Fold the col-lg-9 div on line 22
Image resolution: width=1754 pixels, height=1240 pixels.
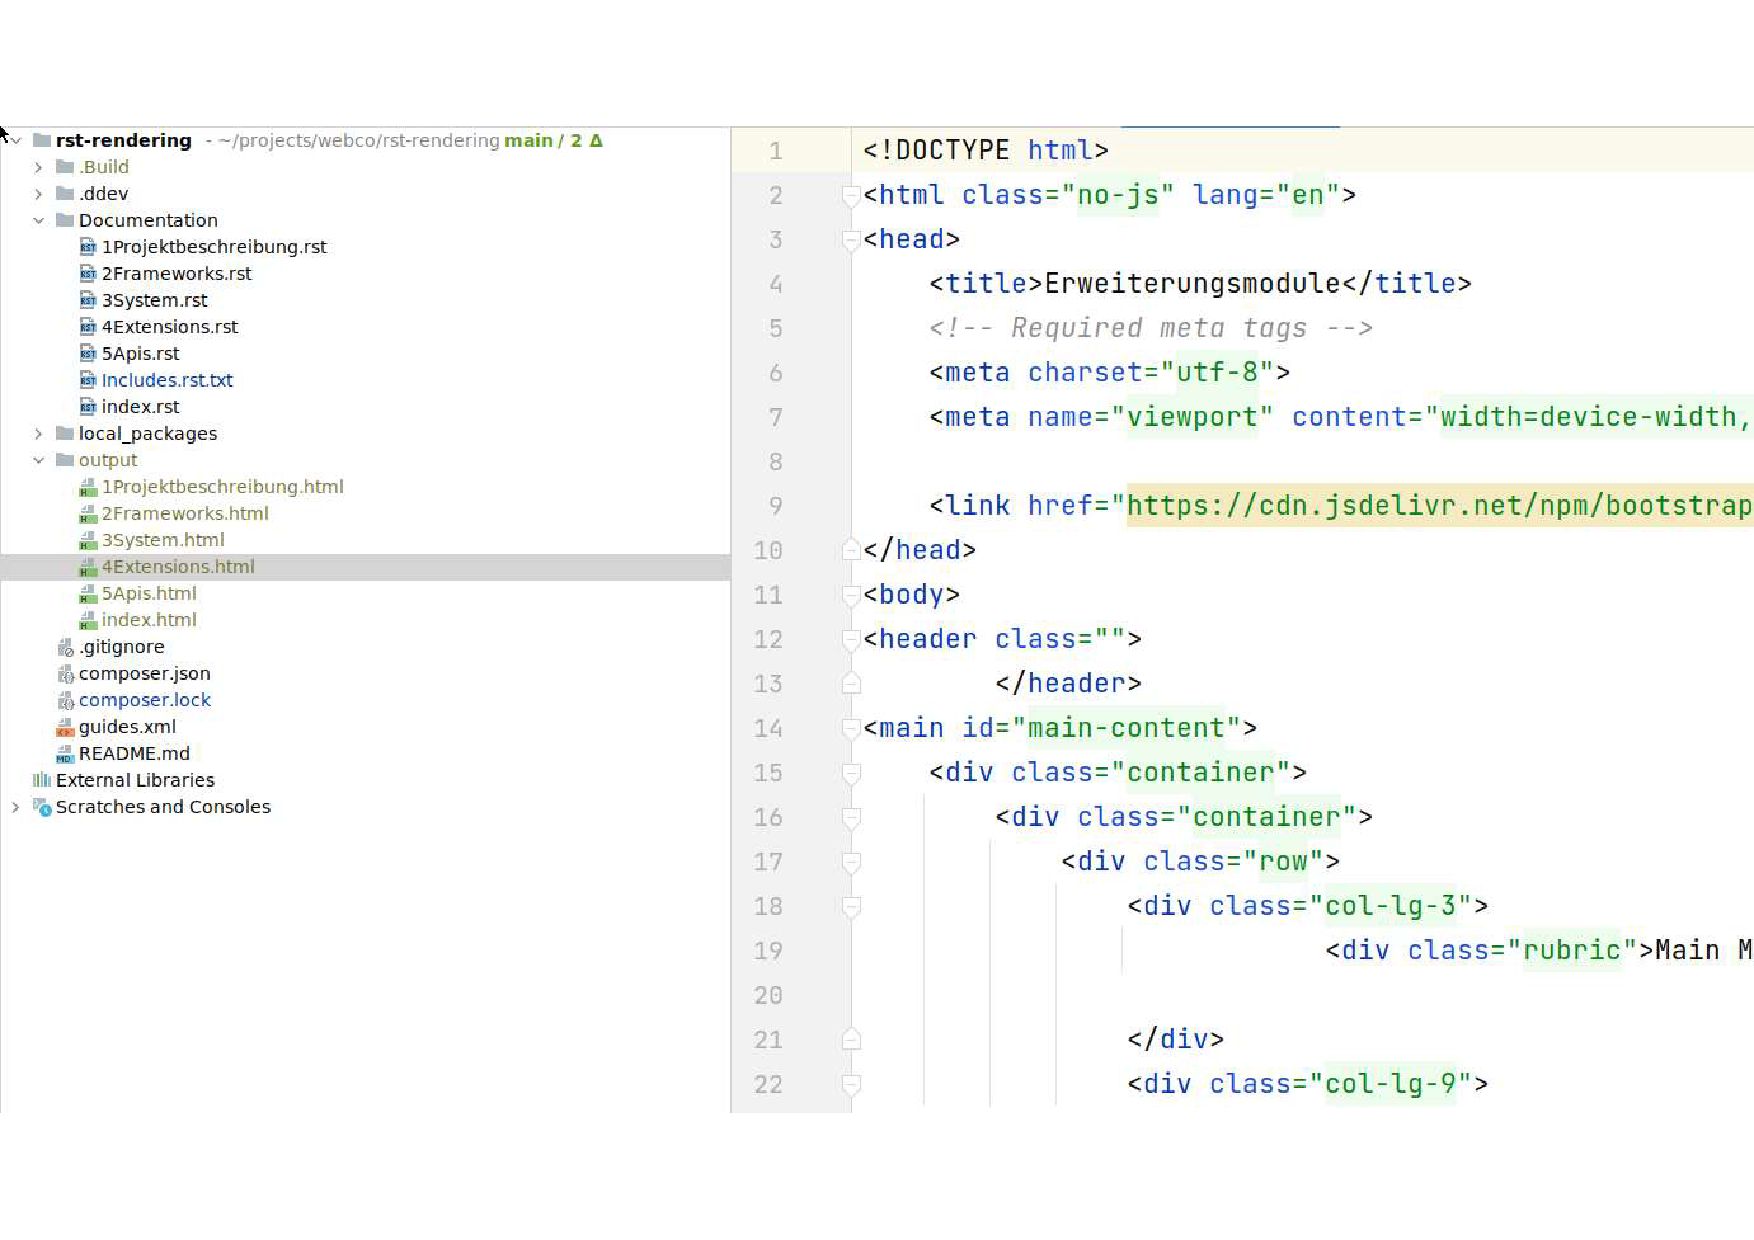(x=851, y=1085)
